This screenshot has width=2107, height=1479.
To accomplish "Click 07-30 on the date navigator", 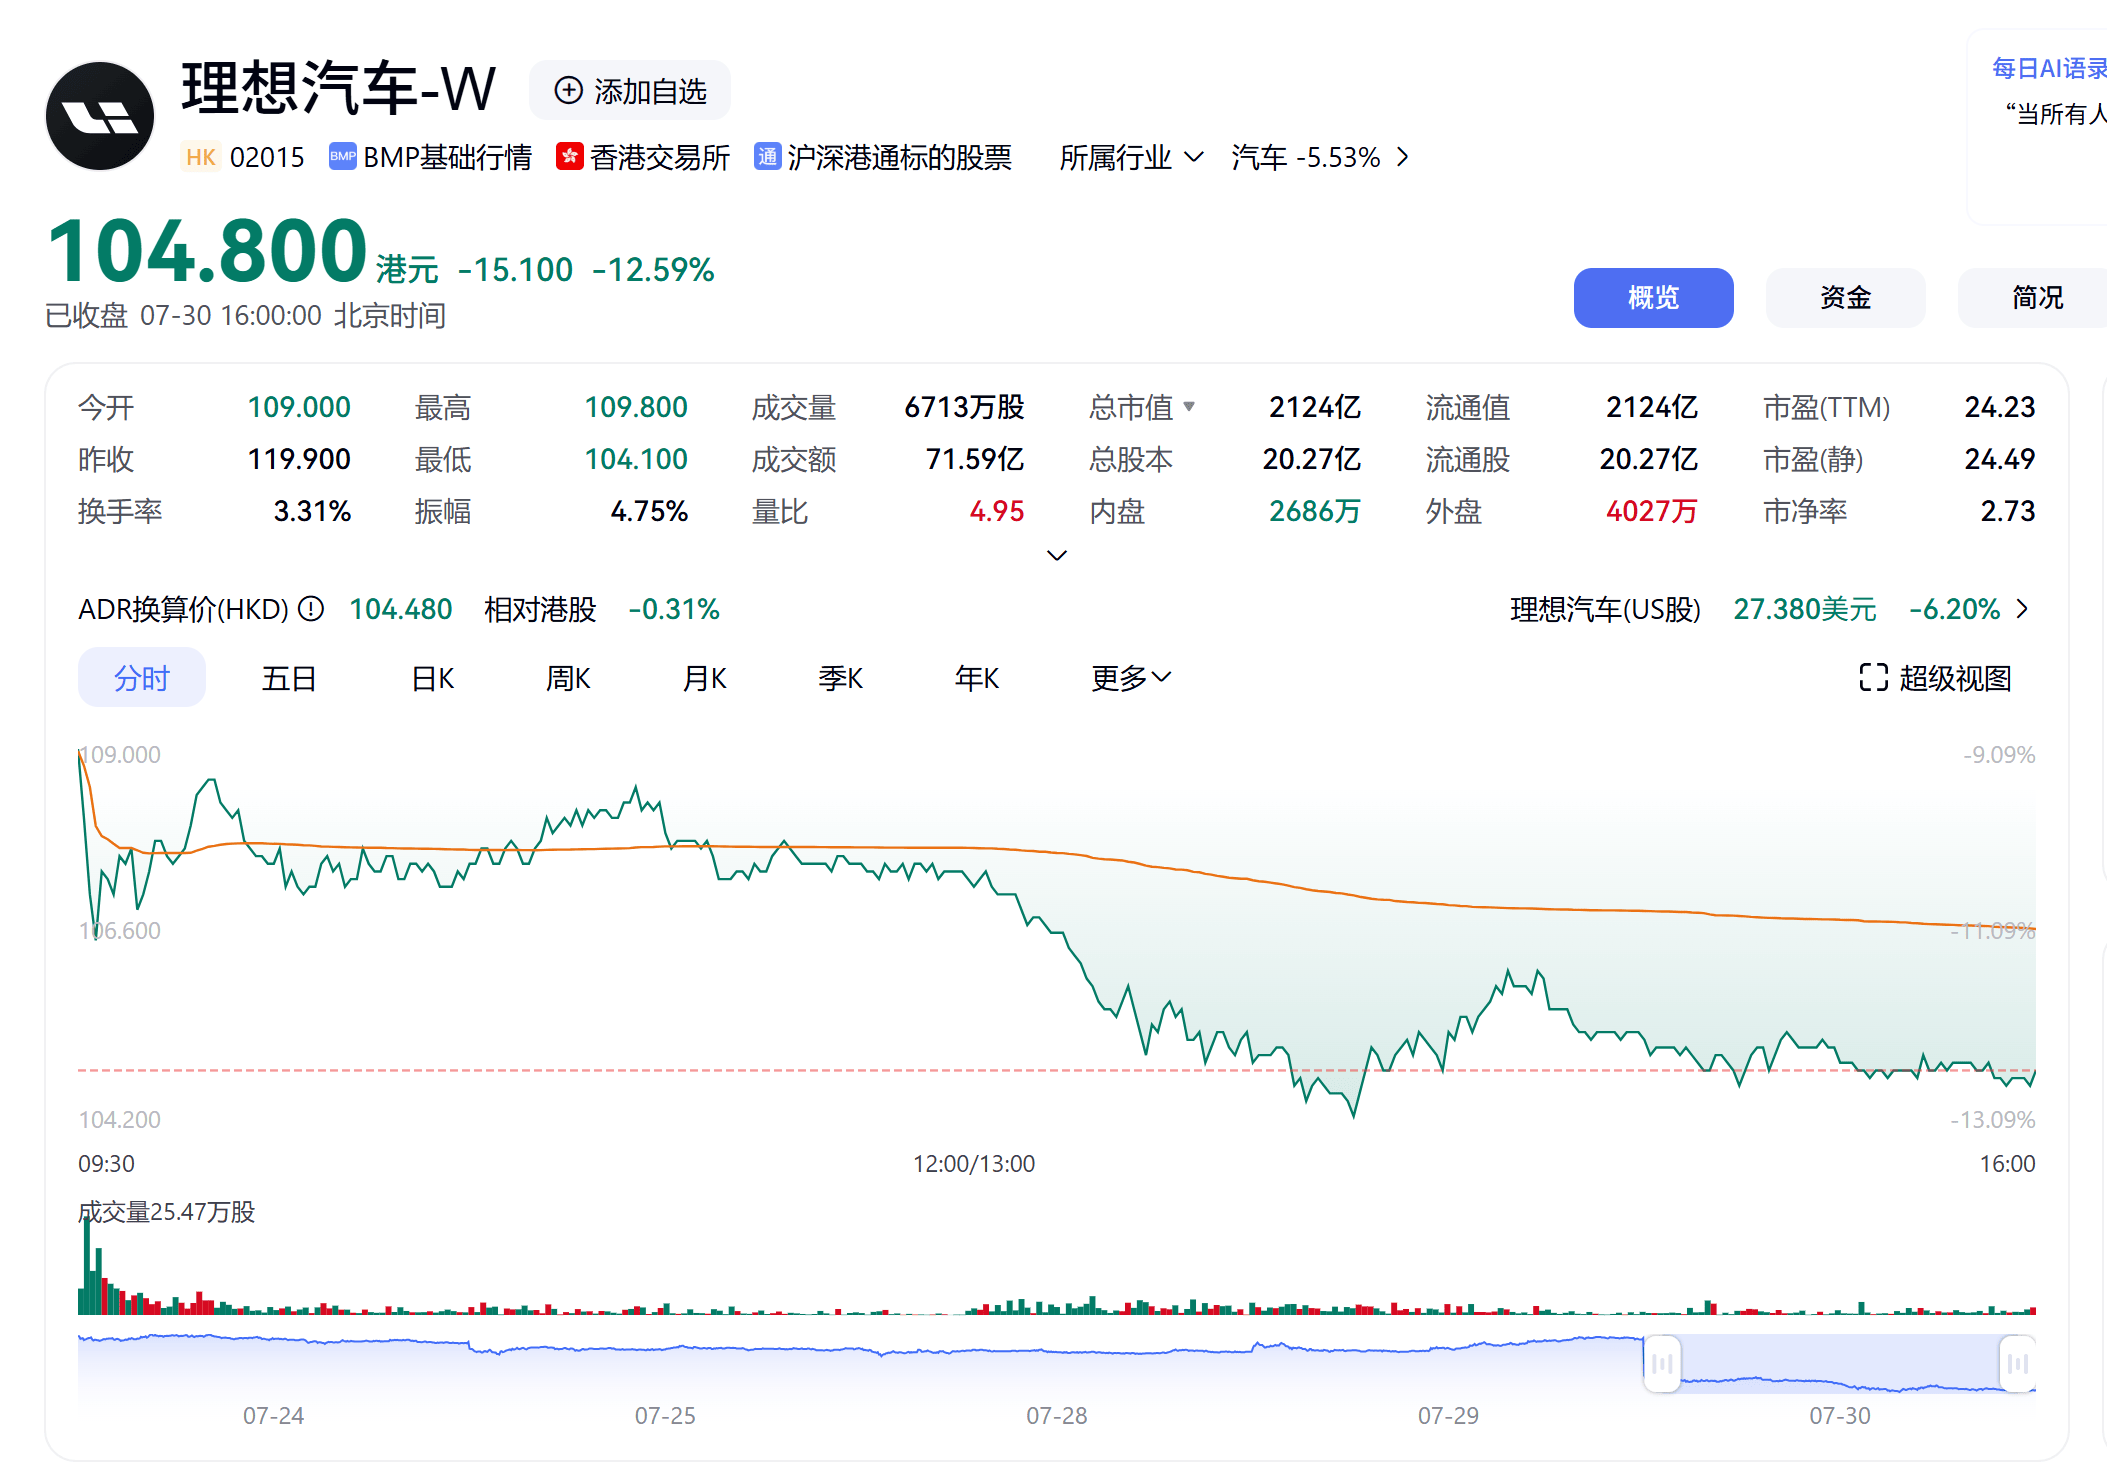I will [x=1840, y=1415].
